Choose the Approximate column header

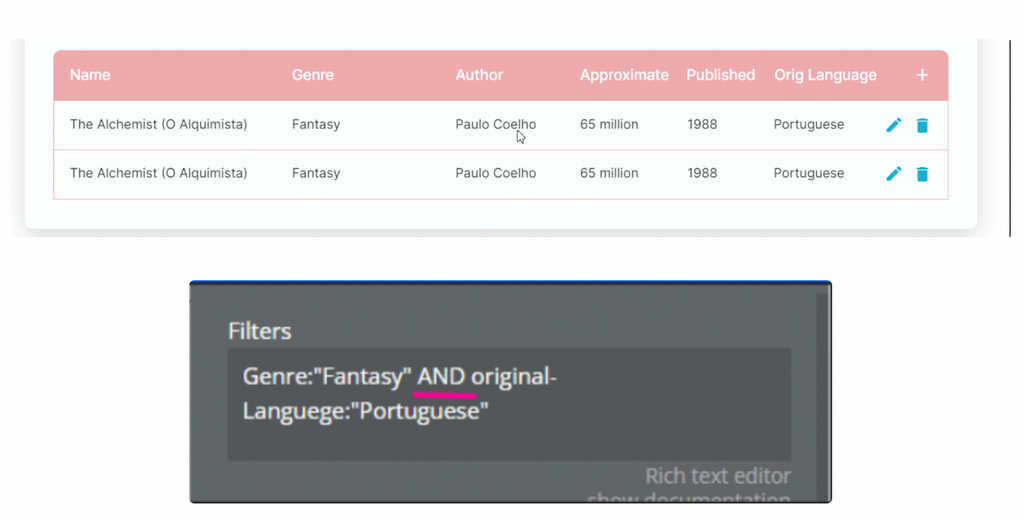[x=624, y=75]
